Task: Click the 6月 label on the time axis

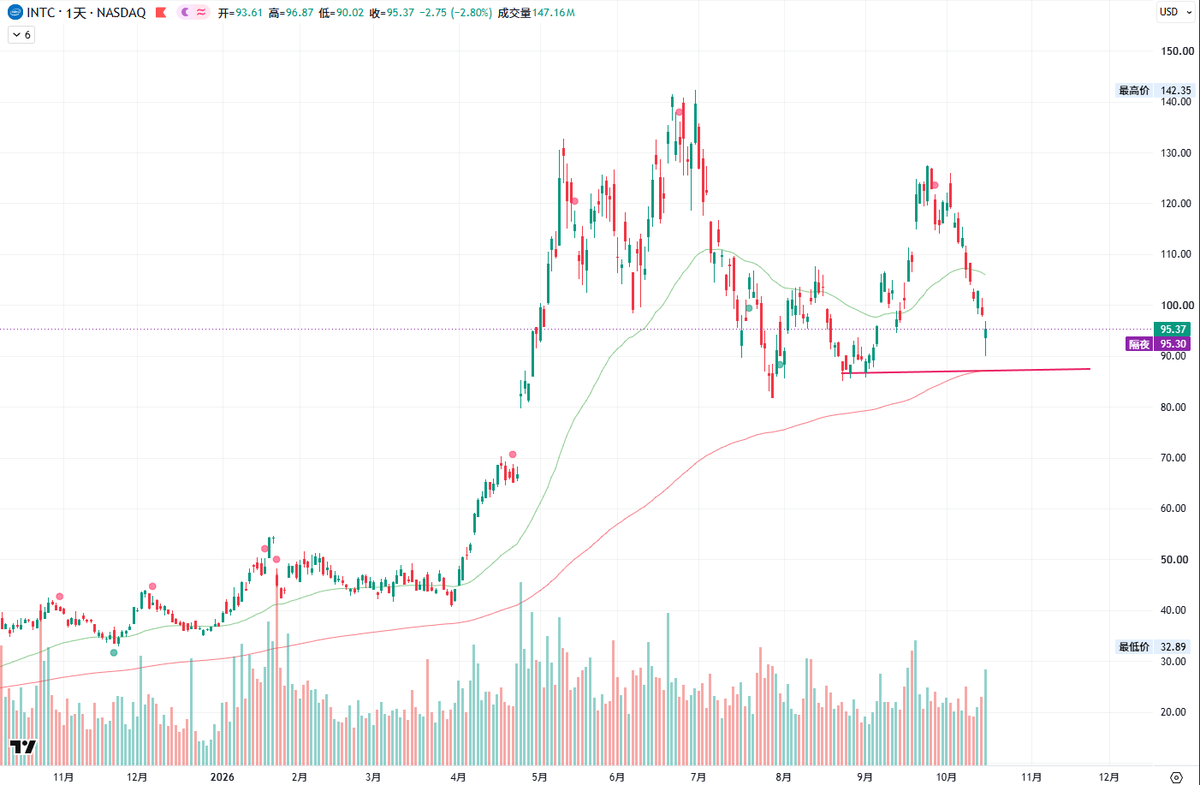Action: pyautogui.click(x=617, y=776)
